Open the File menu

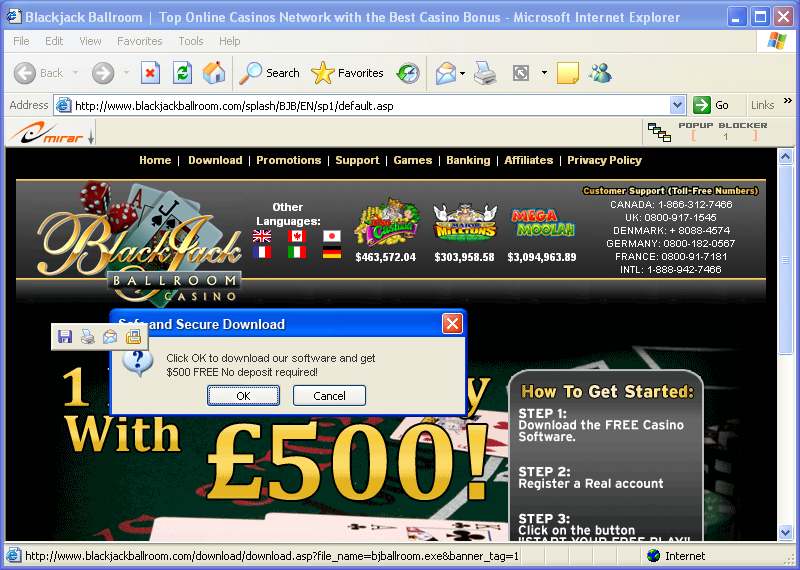pyautogui.click(x=21, y=41)
